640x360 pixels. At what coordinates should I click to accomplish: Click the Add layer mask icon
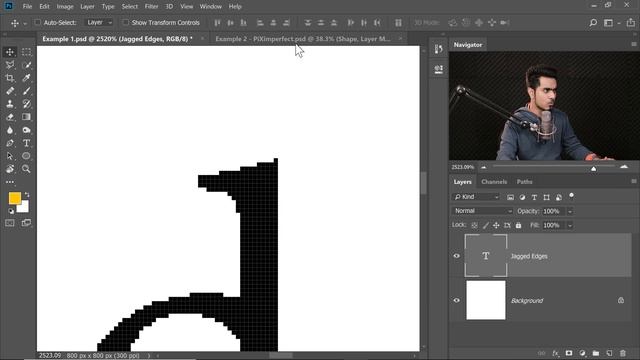569,353
